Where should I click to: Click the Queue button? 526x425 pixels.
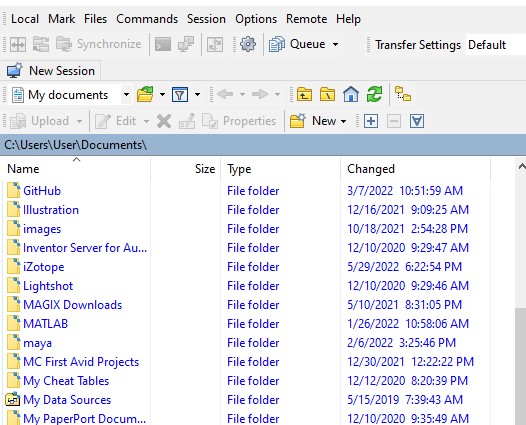coord(297,44)
